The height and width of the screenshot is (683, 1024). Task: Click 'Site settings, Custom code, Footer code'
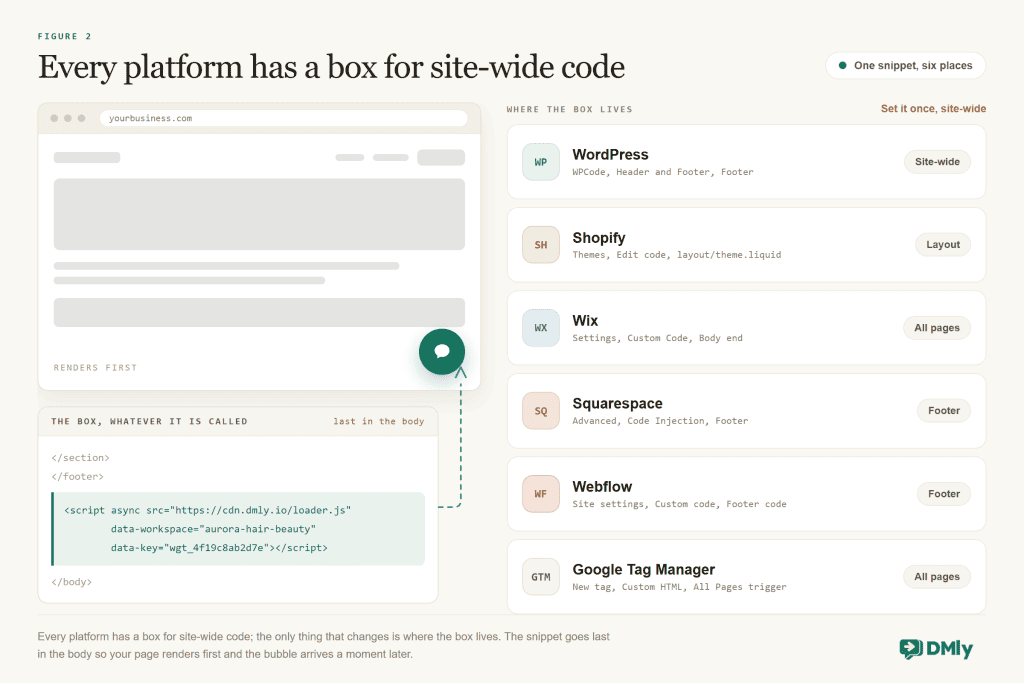(679, 503)
